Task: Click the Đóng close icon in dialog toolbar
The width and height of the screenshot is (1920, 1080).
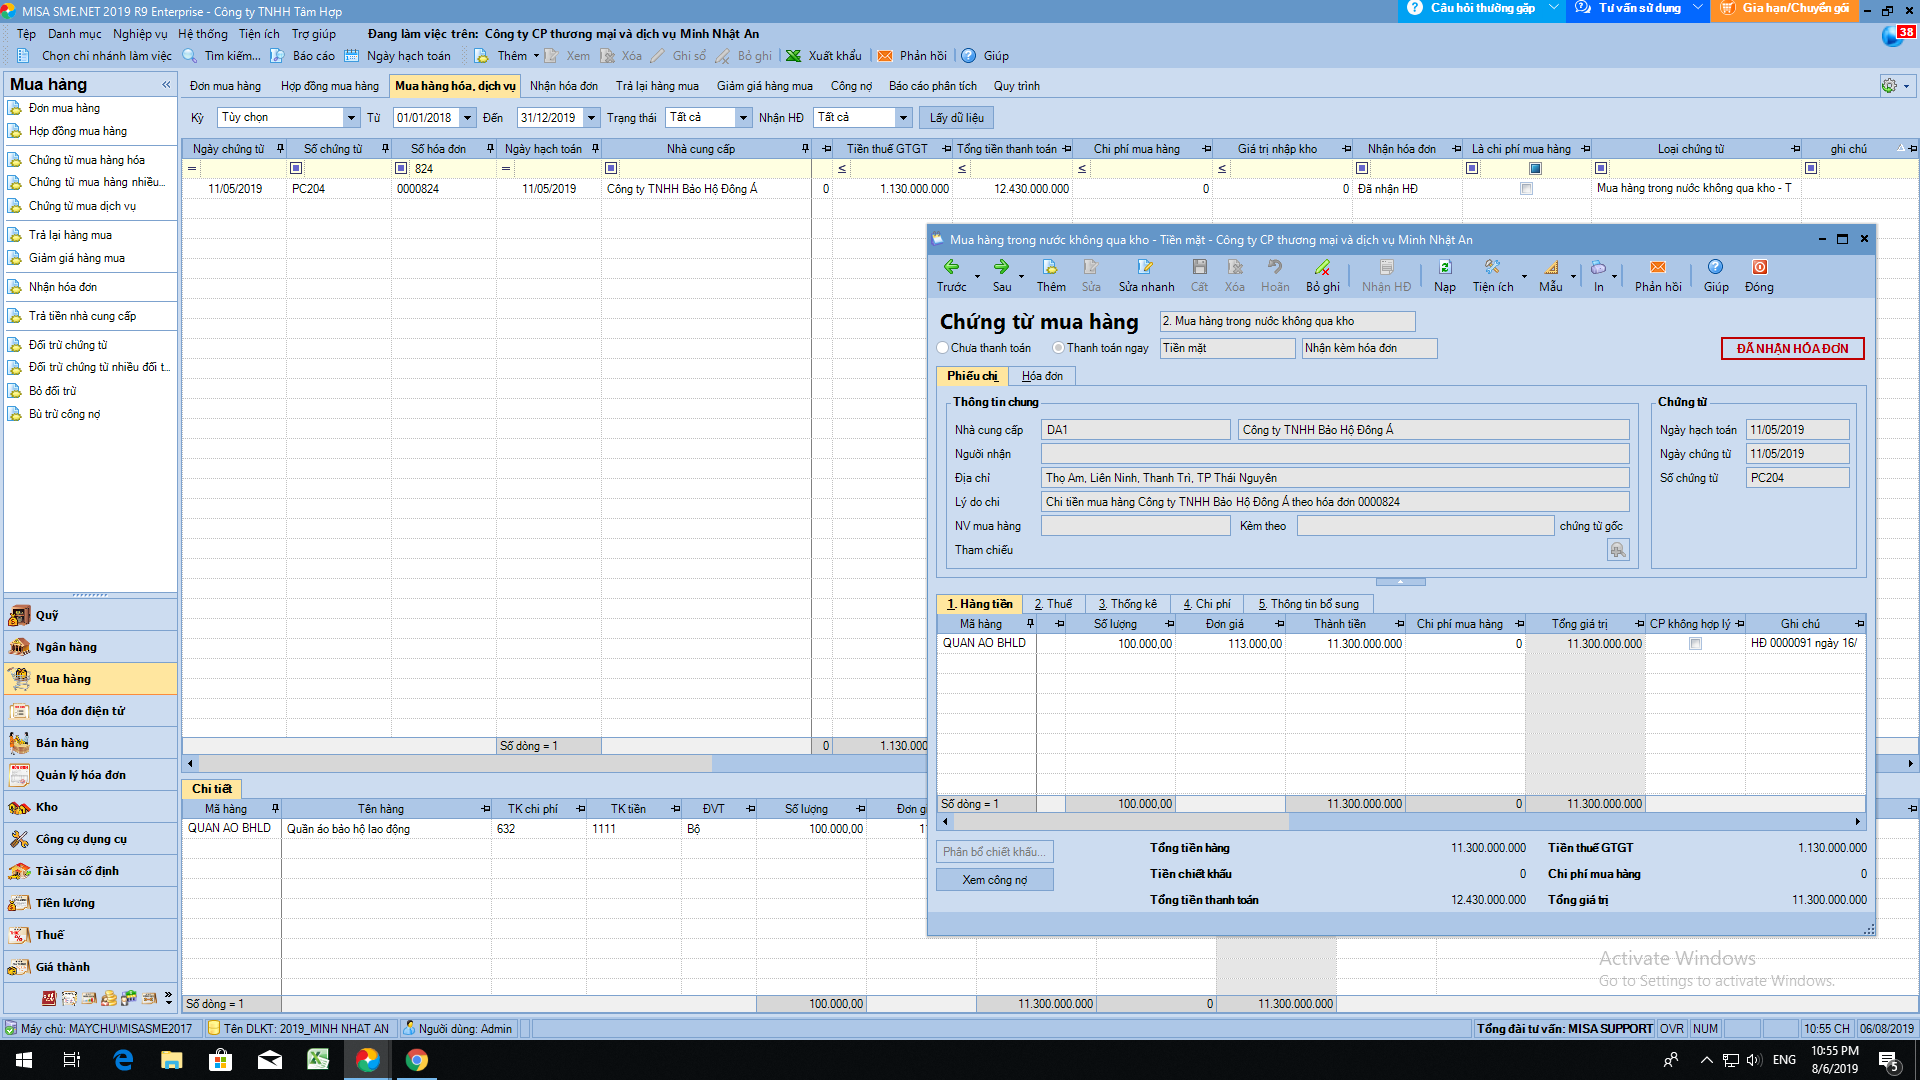Action: coord(1759,268)
